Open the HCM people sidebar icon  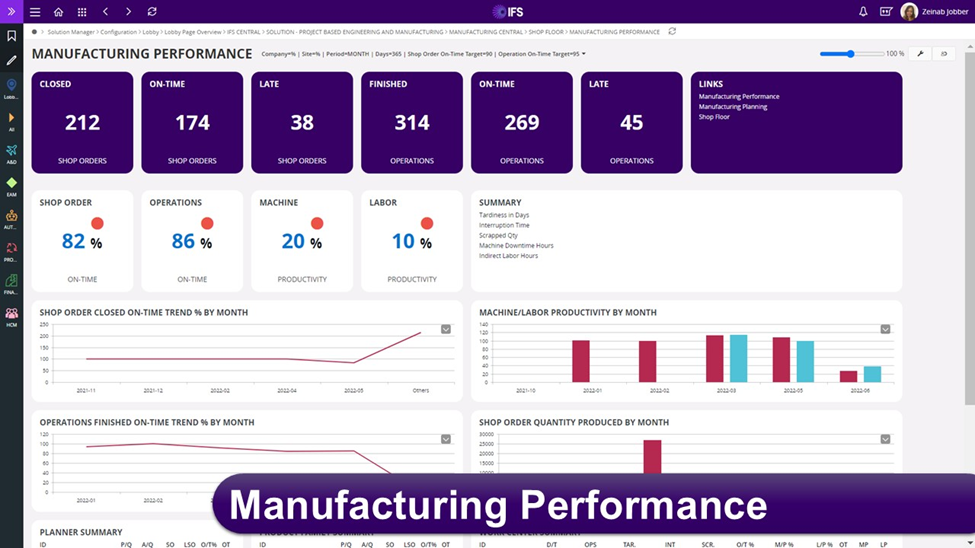click(x=12, y=314)
